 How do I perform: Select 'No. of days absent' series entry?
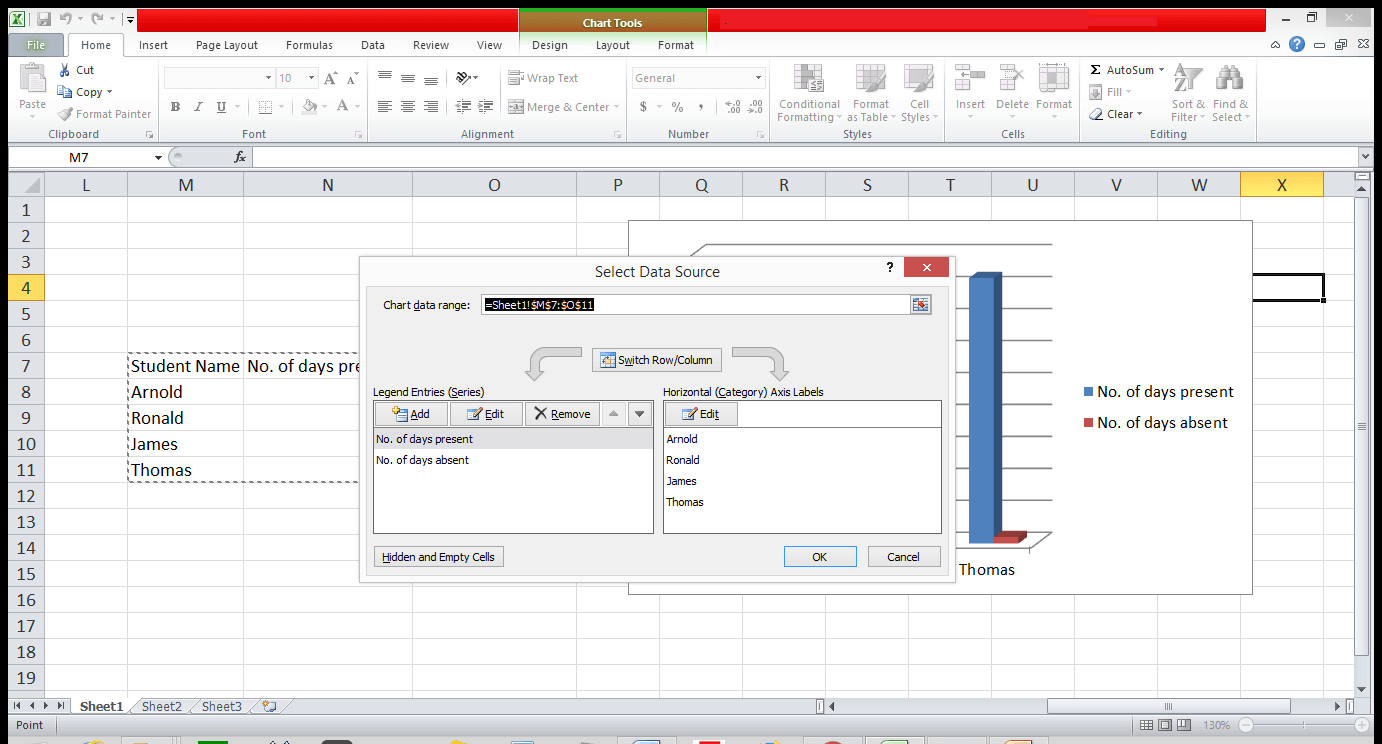513,460
